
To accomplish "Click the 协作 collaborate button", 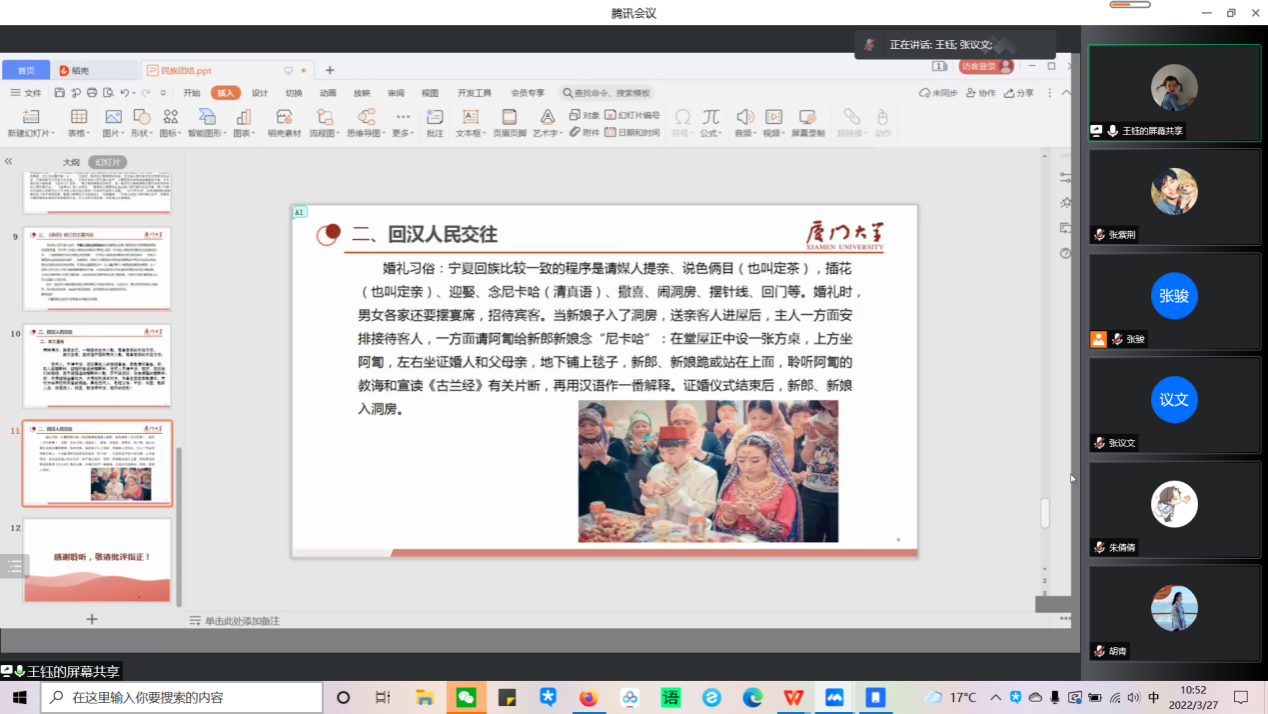I will (981, 93).
